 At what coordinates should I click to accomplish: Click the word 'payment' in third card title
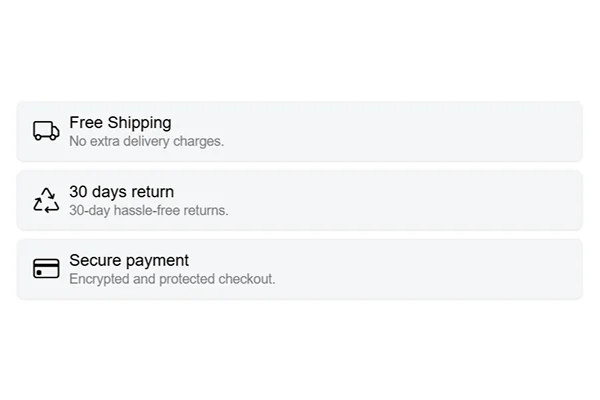tap(156, 261)
